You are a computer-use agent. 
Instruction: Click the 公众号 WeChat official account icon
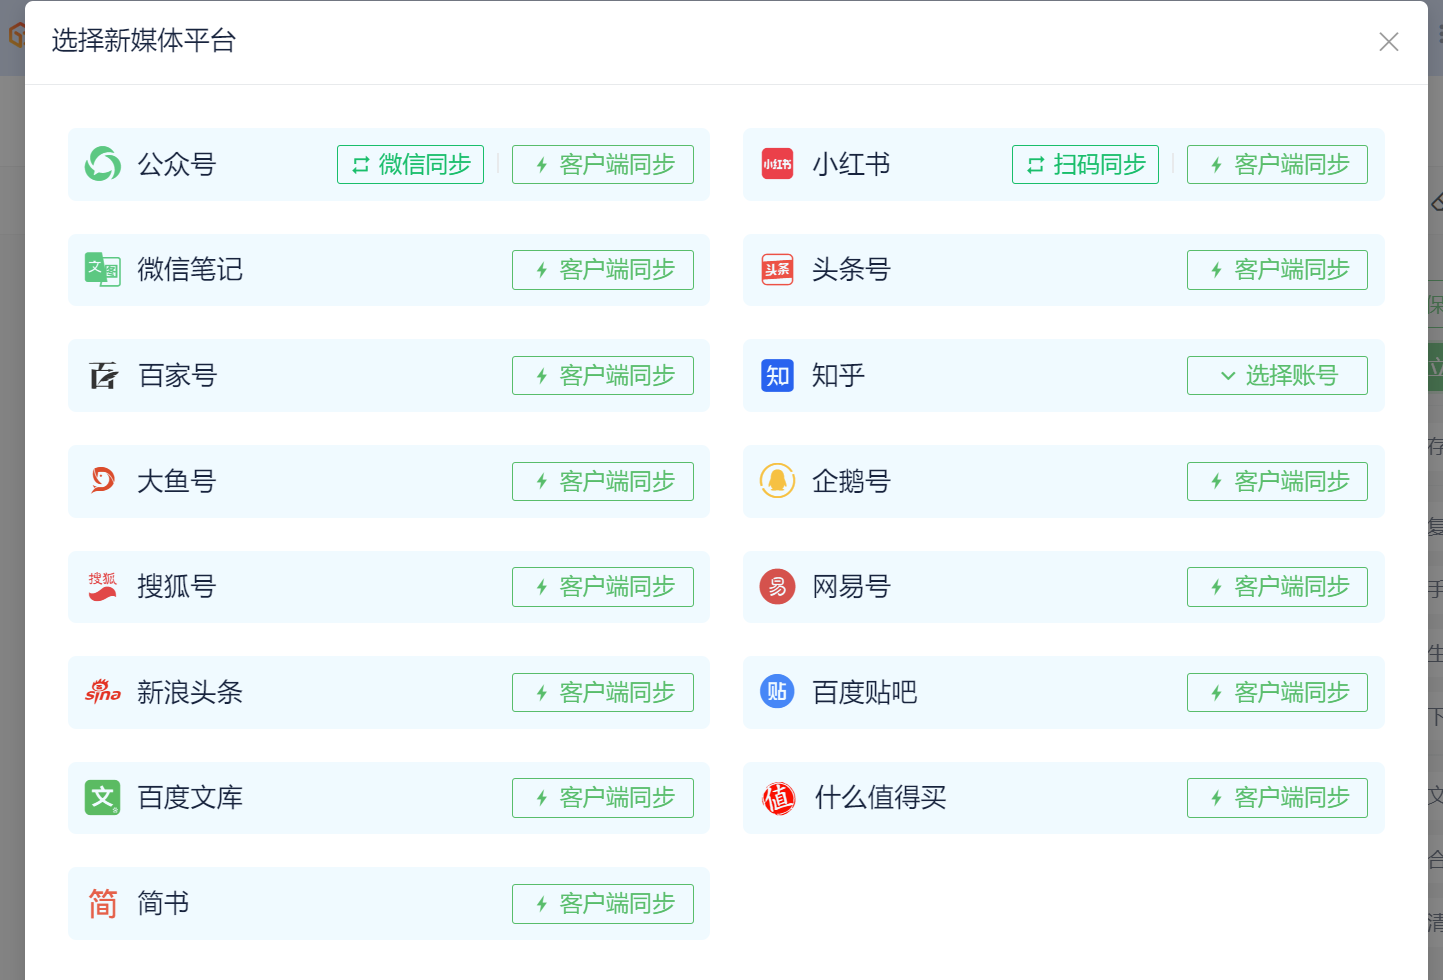point(103,164)
